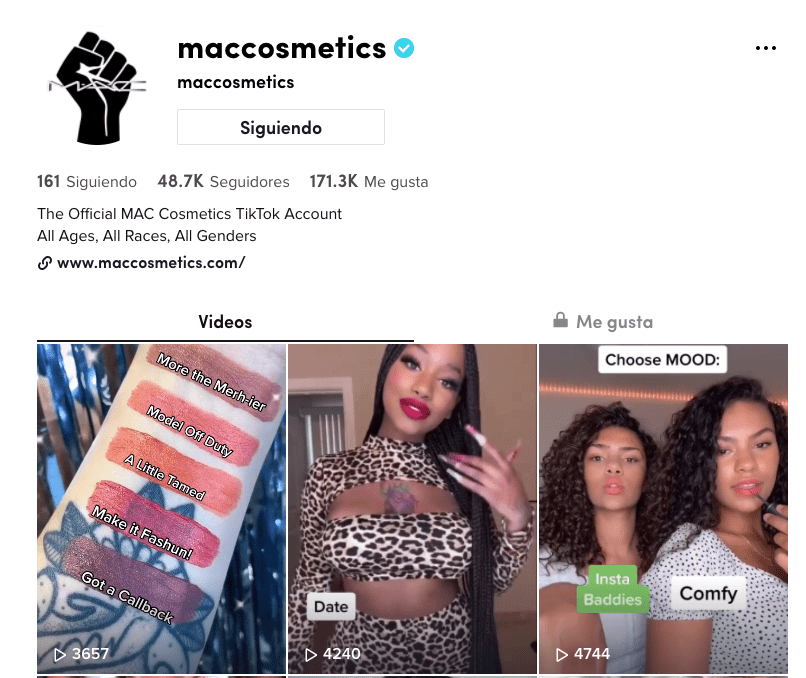This screenshot has width=806, height=678.
Task: Switch to the Videos tab
Action: pos(225,322)
